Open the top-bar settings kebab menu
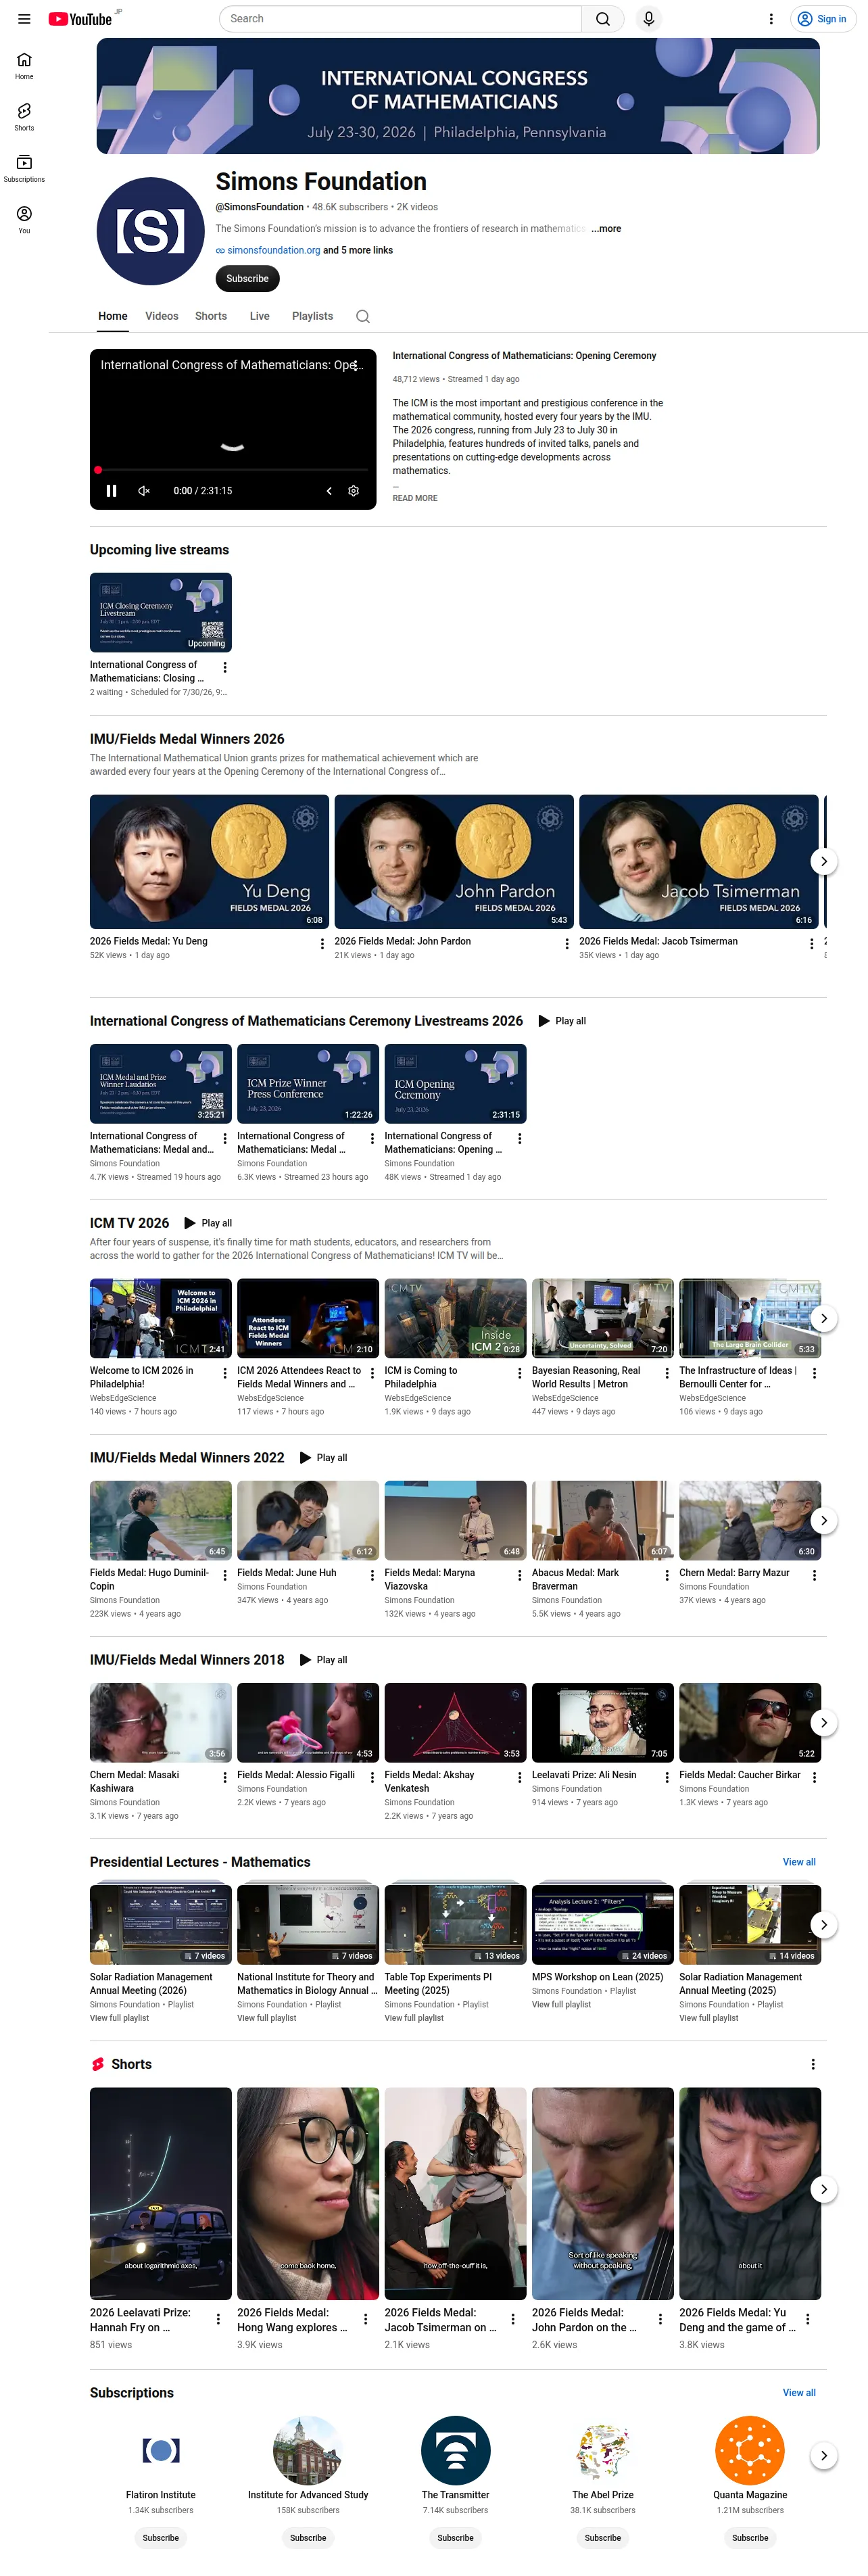868x2576 pixels. pyautogui.click(x=771, y=19)
